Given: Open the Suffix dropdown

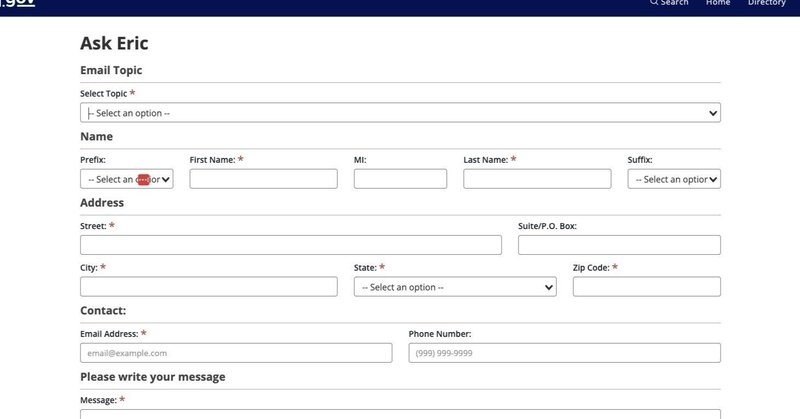Looking at the screenshot, I should pyautogui.click(x=674, y=179).
